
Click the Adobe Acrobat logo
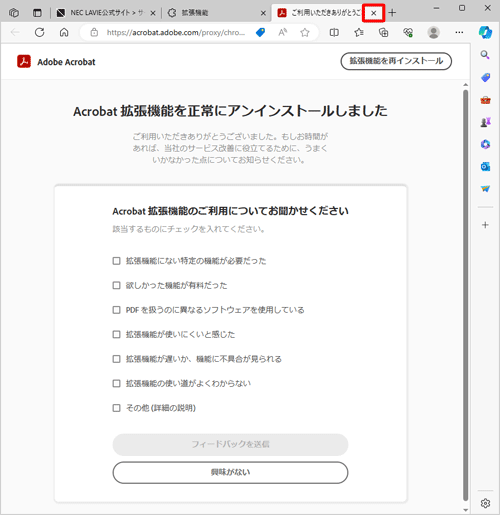tap(24, 61)
